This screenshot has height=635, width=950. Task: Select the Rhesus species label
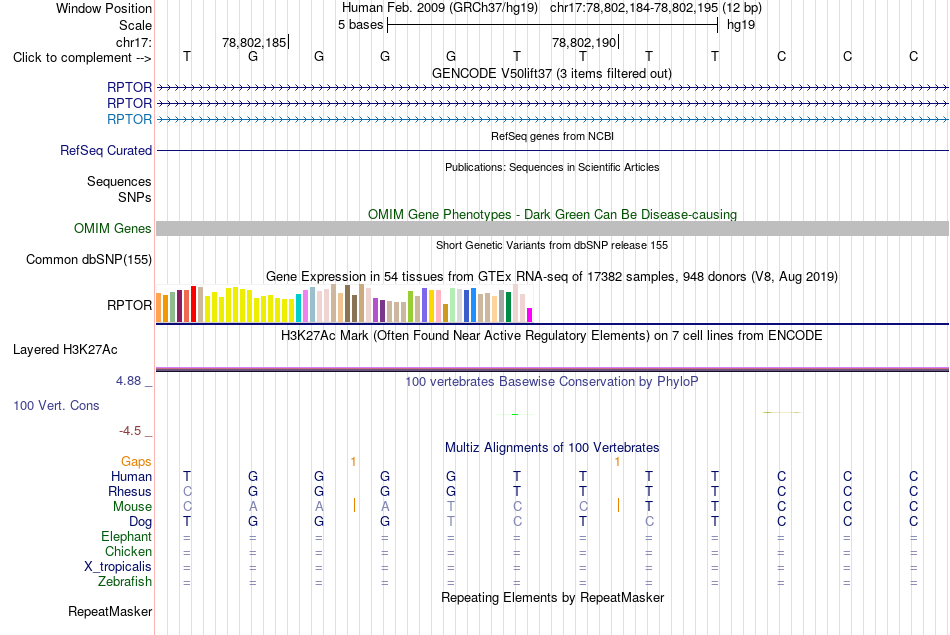tap(130, 491)
